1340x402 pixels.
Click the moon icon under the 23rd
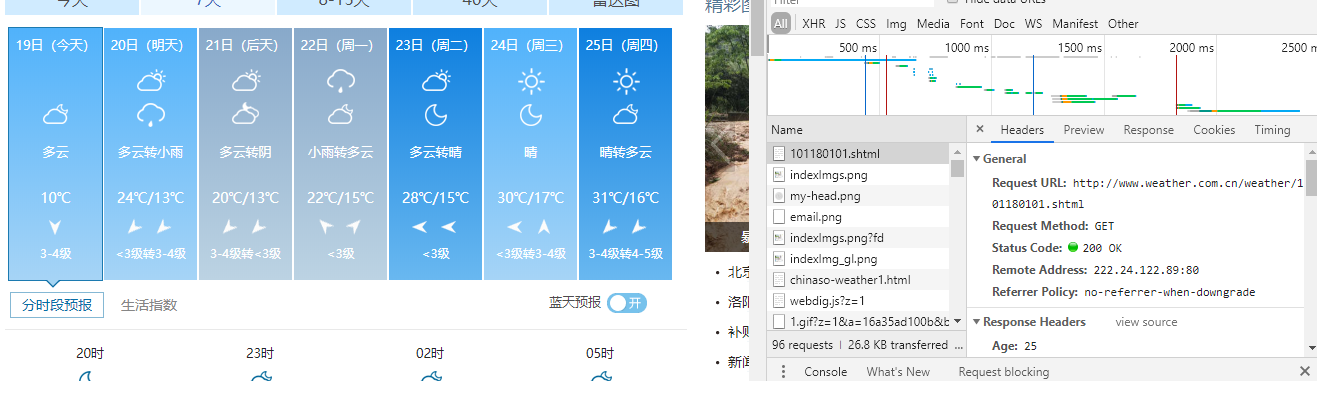tap(436, 115)
